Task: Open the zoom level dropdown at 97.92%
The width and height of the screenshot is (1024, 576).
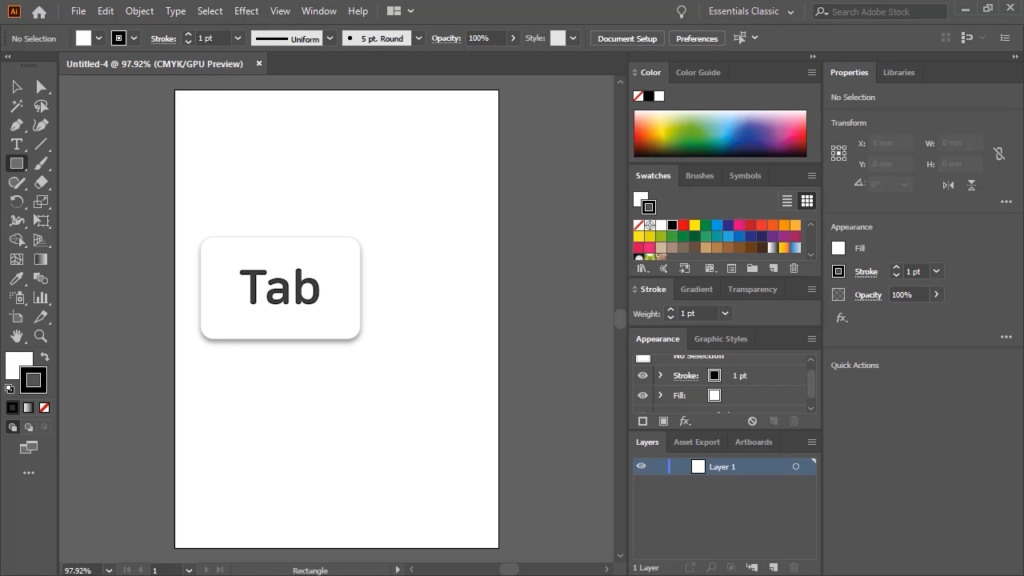Action: pos(109,570)
